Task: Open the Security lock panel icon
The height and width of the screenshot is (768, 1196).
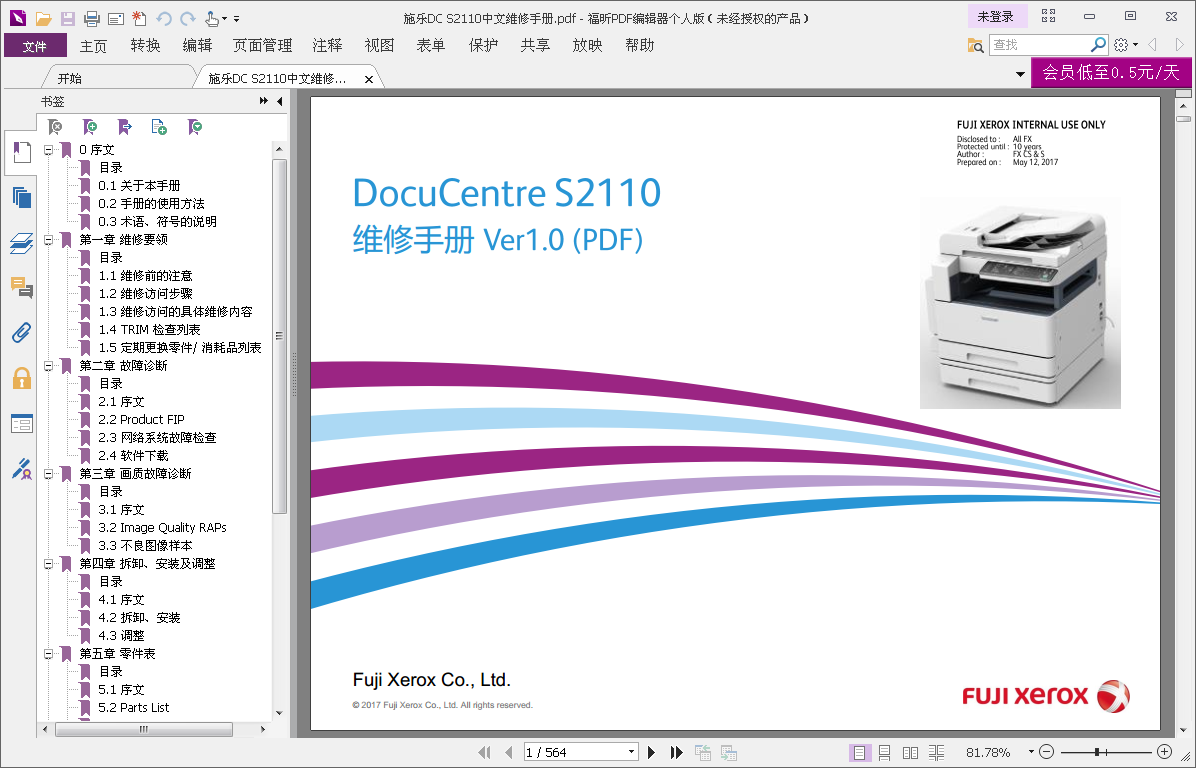Action: 21,378
